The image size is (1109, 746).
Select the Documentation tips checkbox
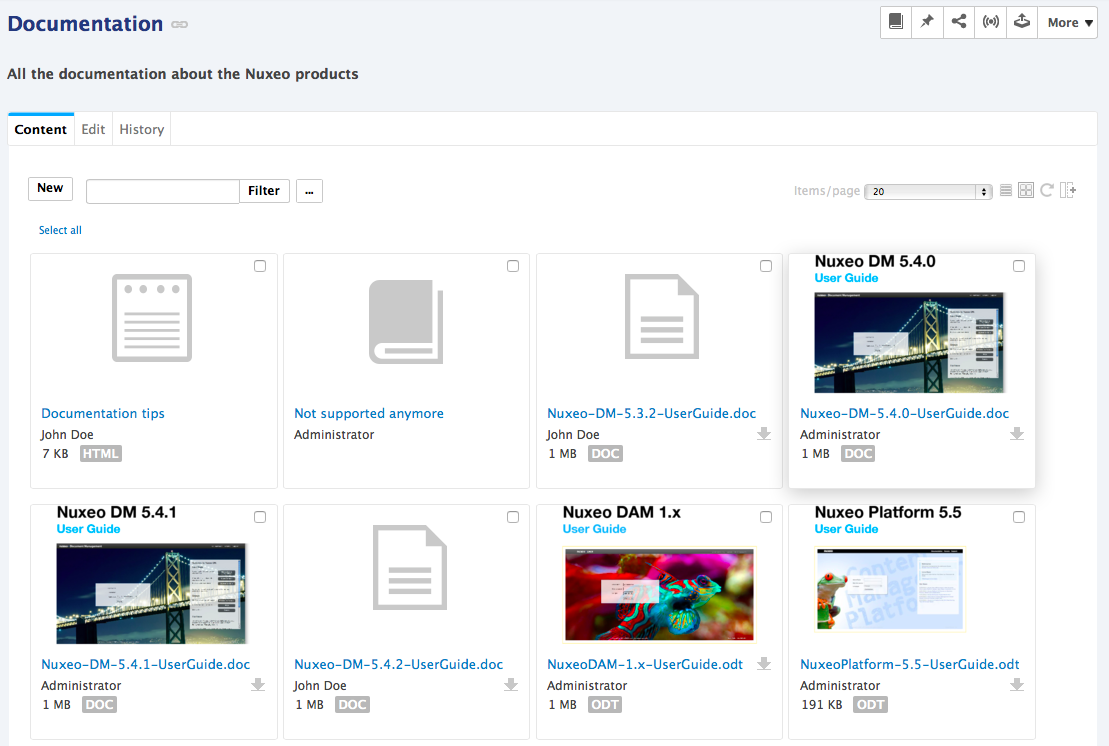[260, 266]
